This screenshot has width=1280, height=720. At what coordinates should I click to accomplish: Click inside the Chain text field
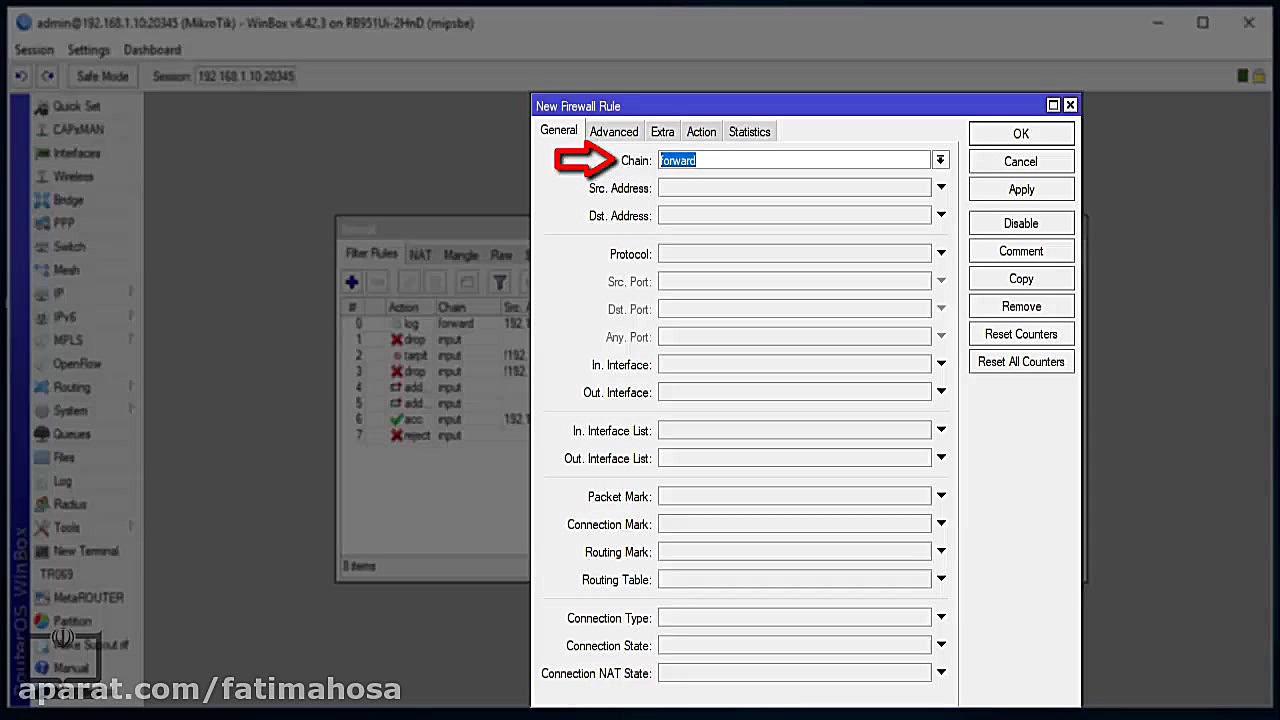[794, 160]
